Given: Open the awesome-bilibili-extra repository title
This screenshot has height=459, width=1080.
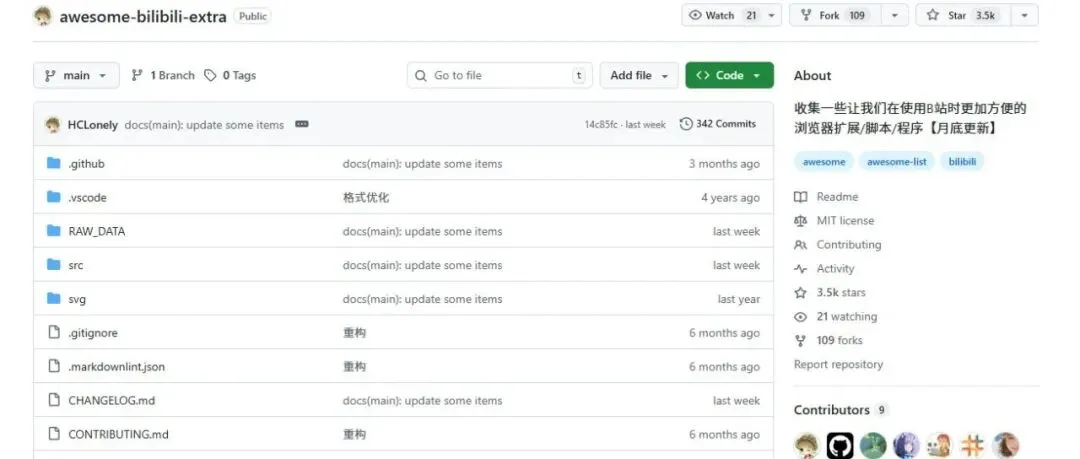Looking at the screenshot, I should click(x=143, y=17).
